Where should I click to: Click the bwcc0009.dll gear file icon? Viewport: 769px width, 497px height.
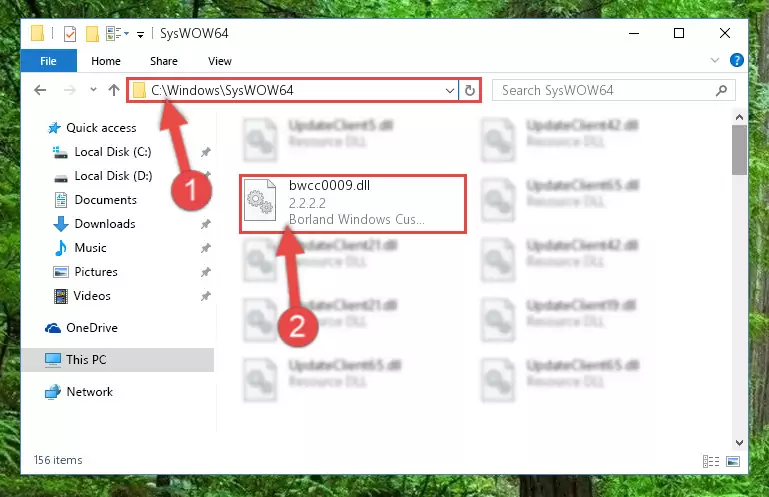click(260, 200)
